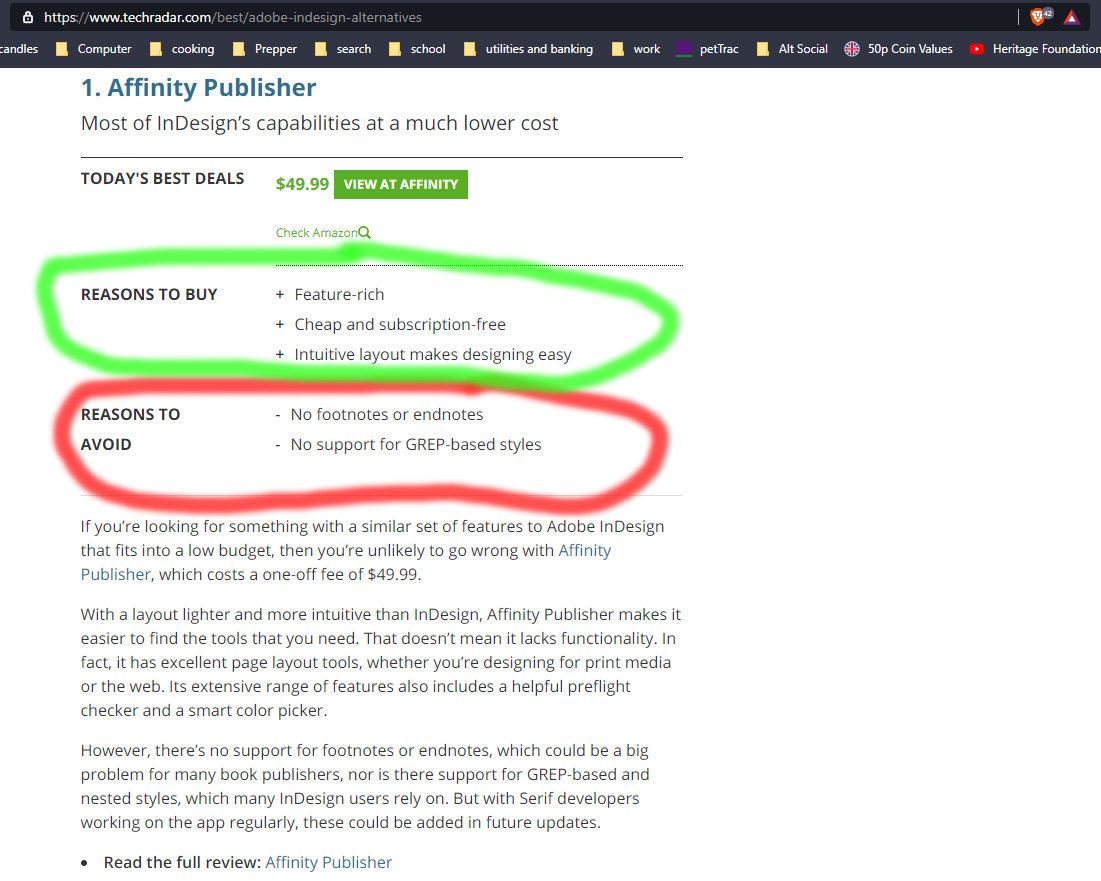Open the work bookmarks folder
Image resolution: width=1101 pixels, height=881 pixels.
coord(635,48)
